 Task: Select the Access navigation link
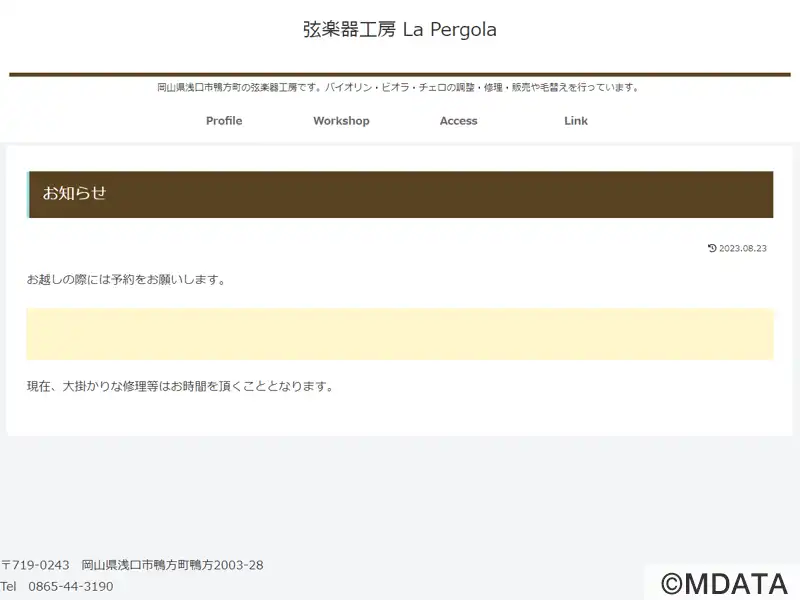pos(459,121)
